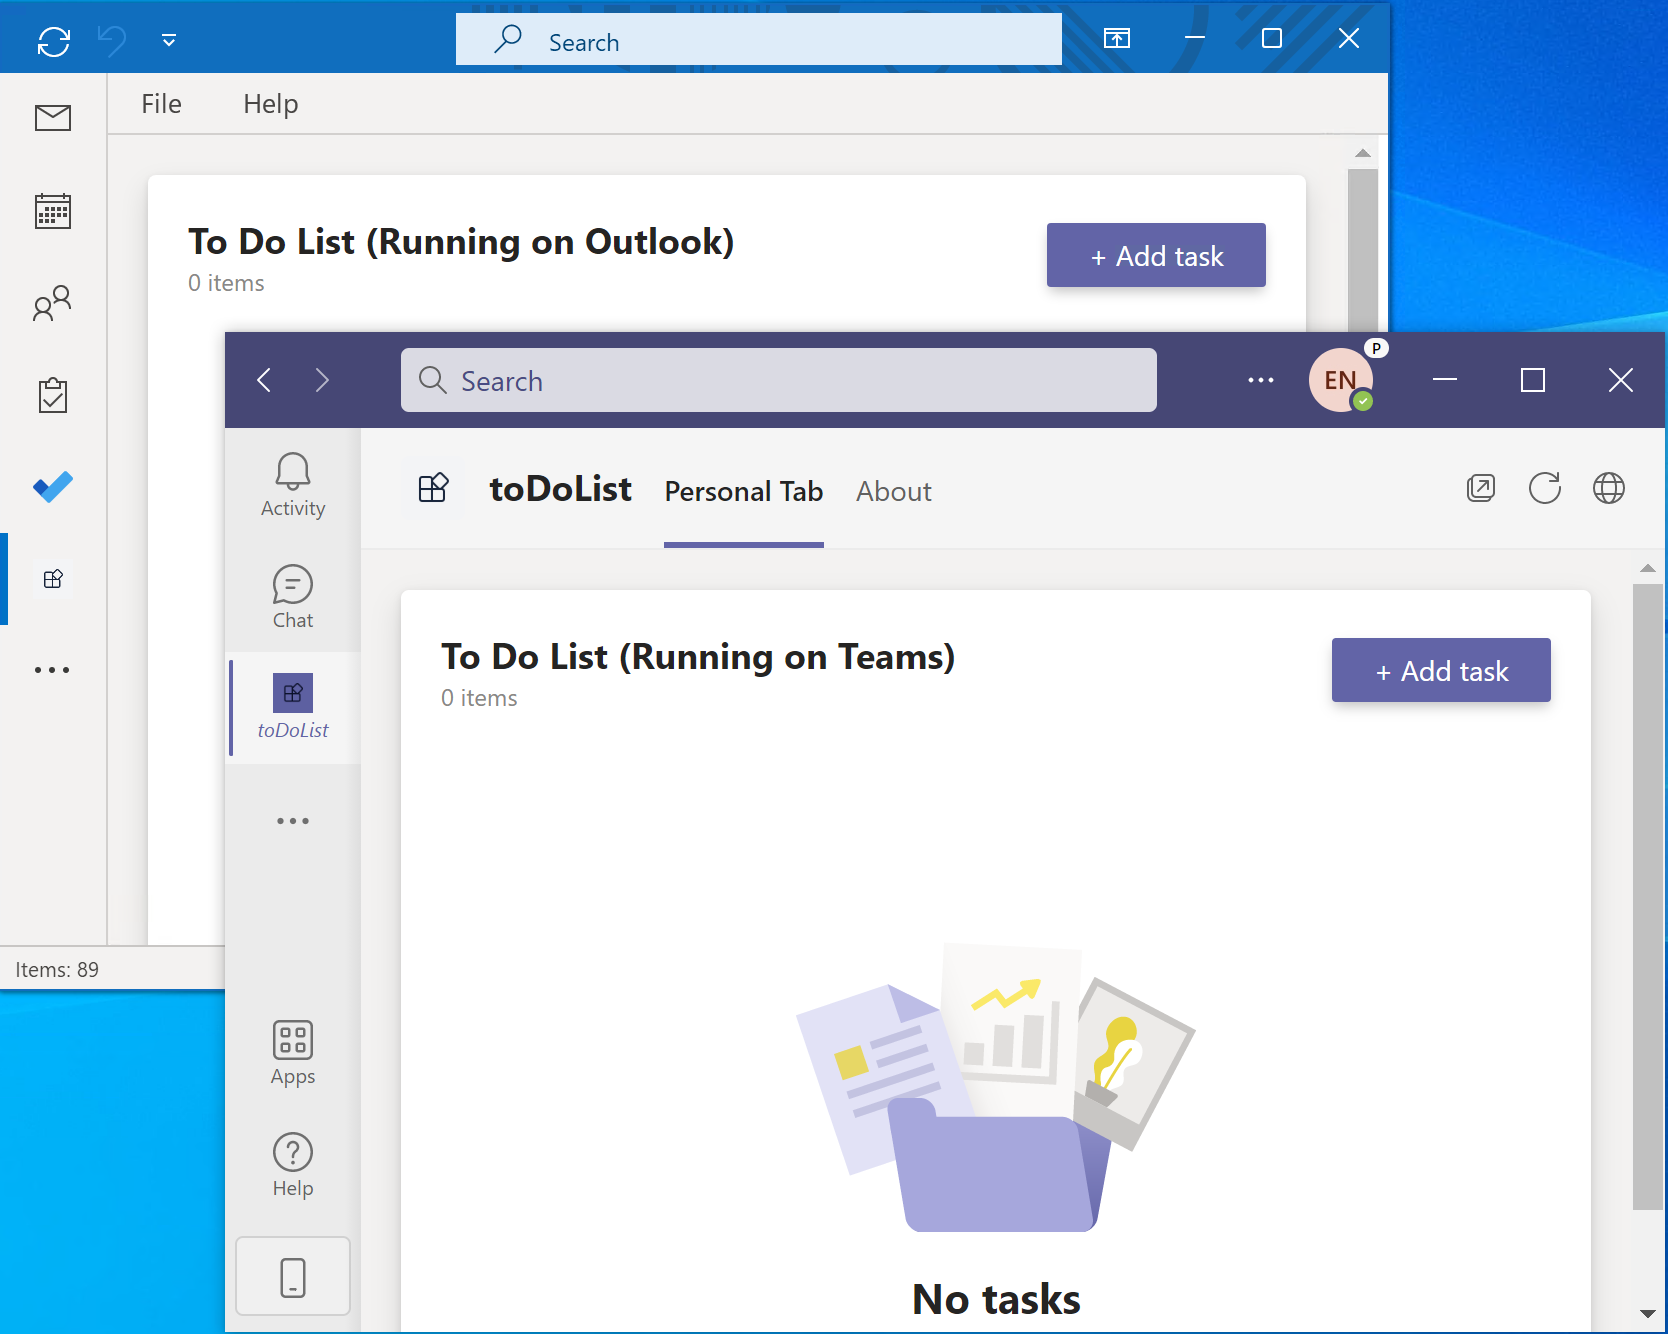Maximize the Outlook window
The height and width of the screenshot is (1334, 1668).
click(1272, 38)
